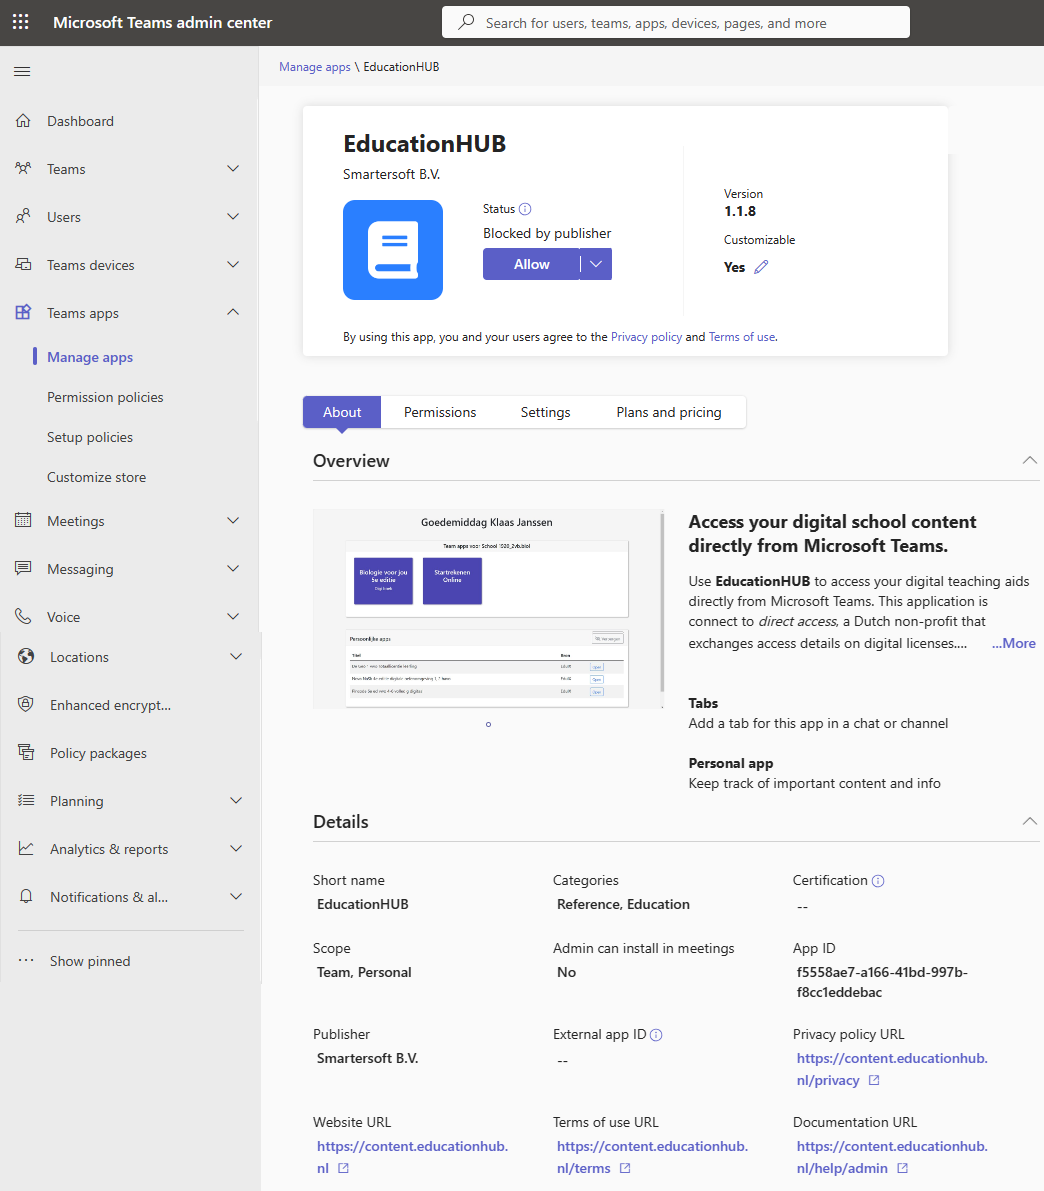Open Manage apps in sidebar
Screen dimensions: 1044x1191
pos(90,357)
